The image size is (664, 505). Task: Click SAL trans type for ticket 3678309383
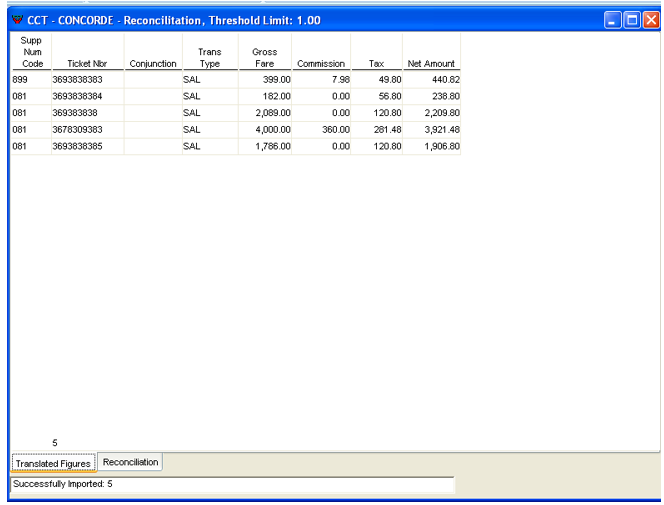point(210,130)
